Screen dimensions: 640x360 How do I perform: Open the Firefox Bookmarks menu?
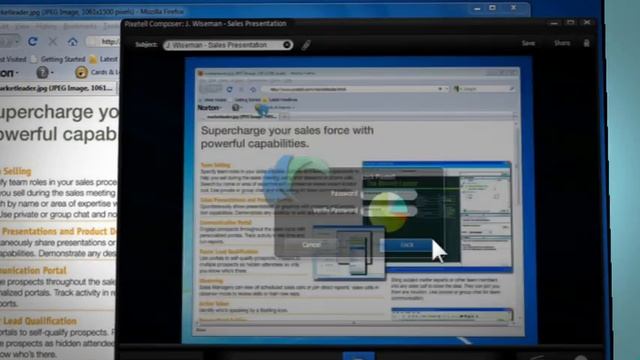tap(80, 27)
